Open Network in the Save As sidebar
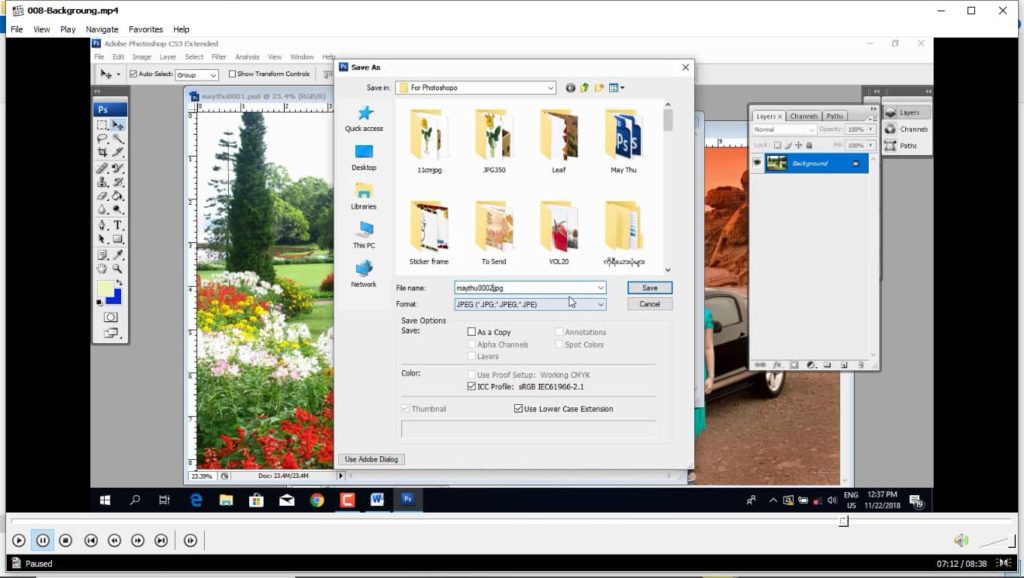1024x578 pixels. tap(364, 274)
